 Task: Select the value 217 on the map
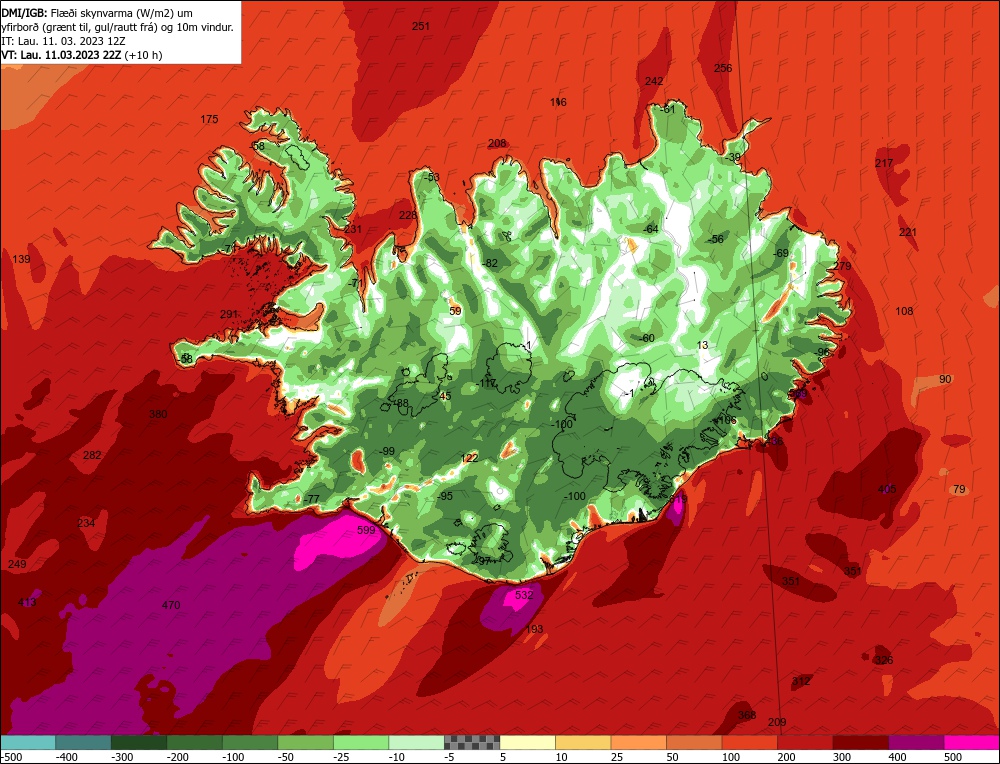pos(884,163)
